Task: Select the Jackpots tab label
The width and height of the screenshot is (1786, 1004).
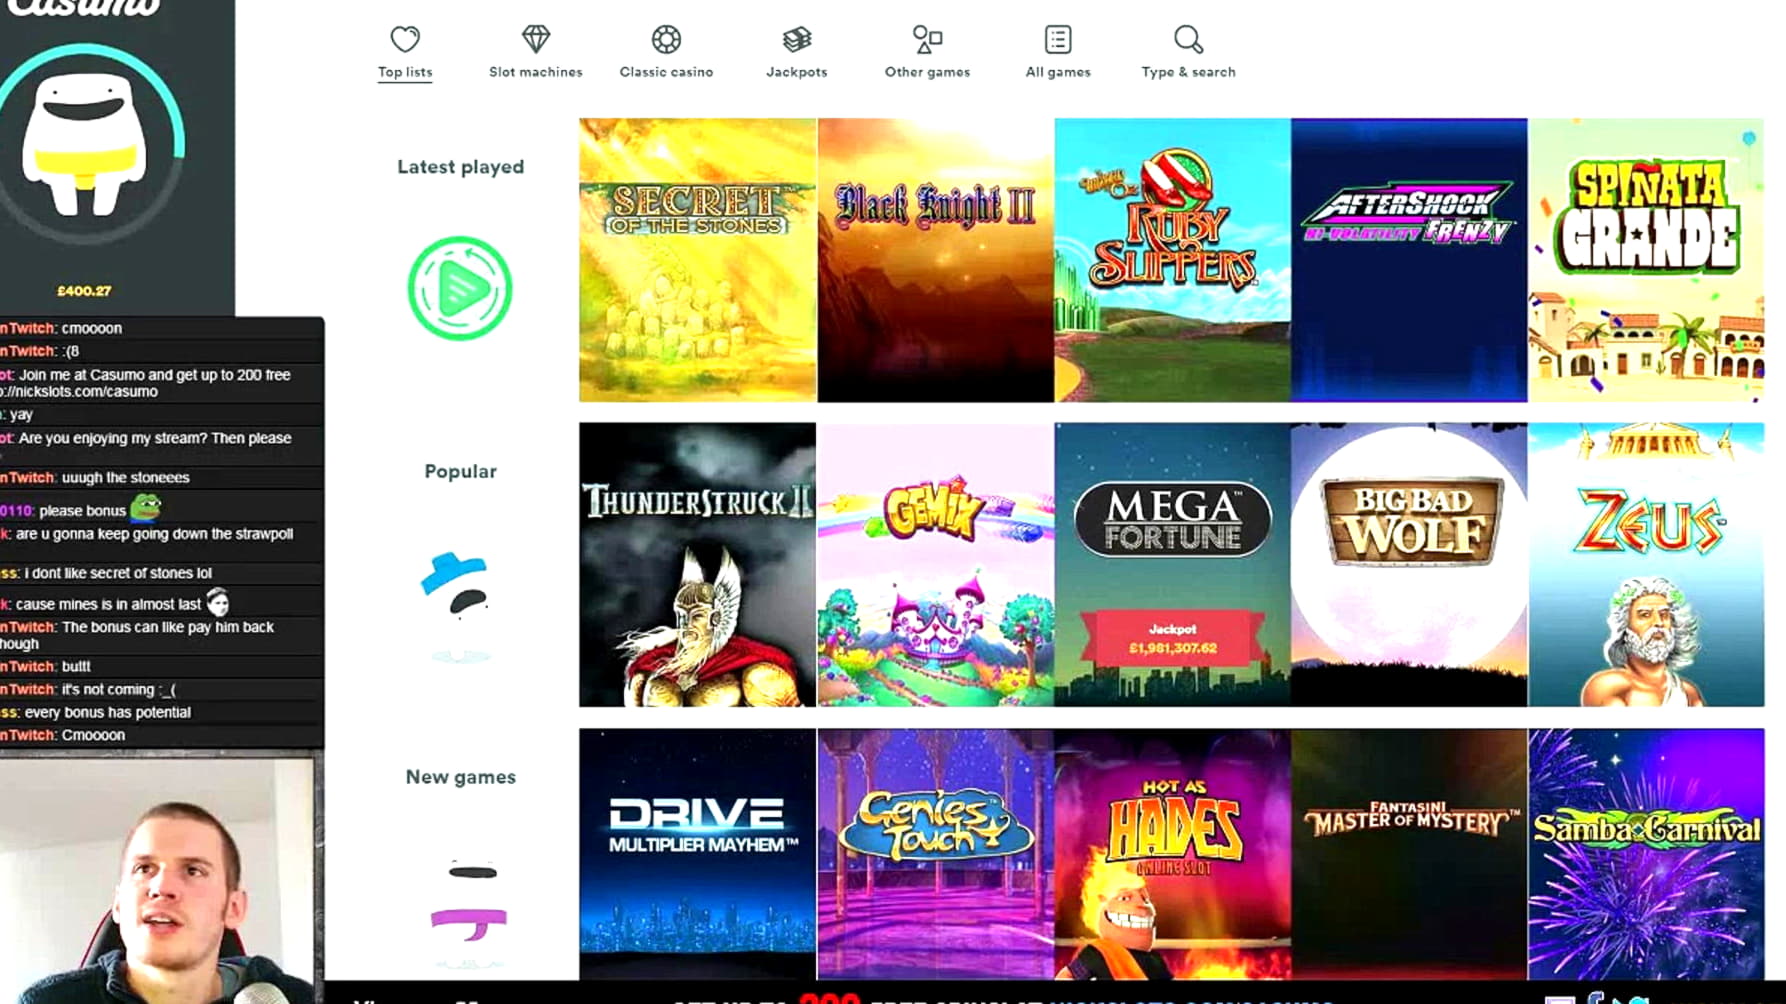Action: pyautogui.click(x=797, y=72)
